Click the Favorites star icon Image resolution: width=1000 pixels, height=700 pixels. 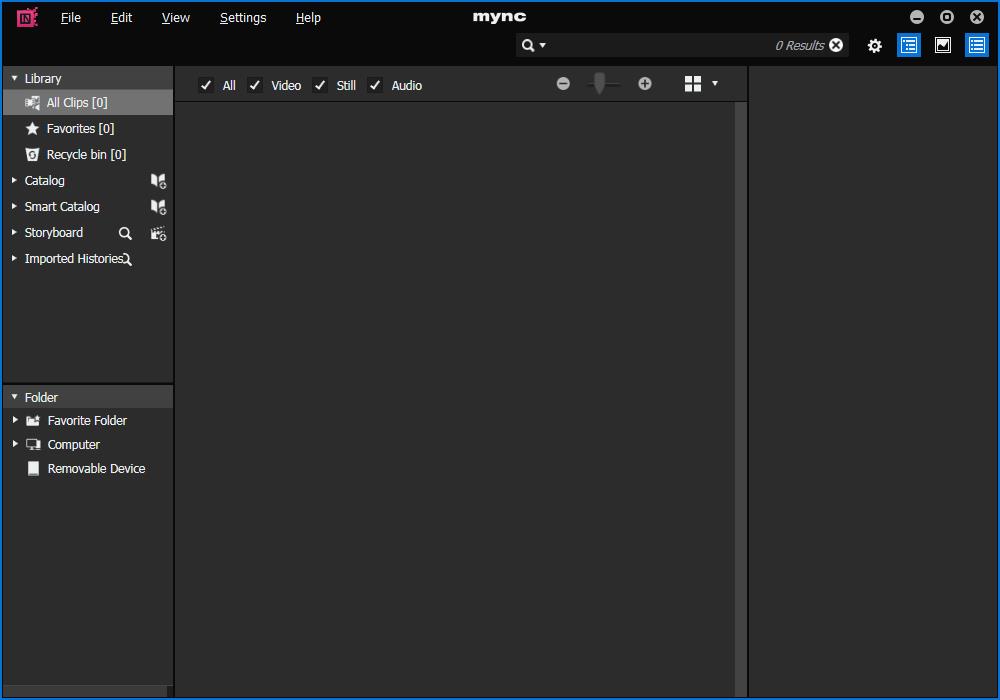(32, 129)
